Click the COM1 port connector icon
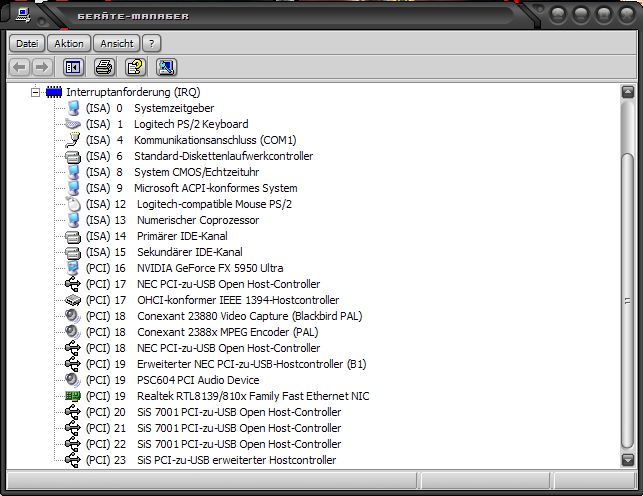This screenshot has height=496, width=643. tap(73, 140)
